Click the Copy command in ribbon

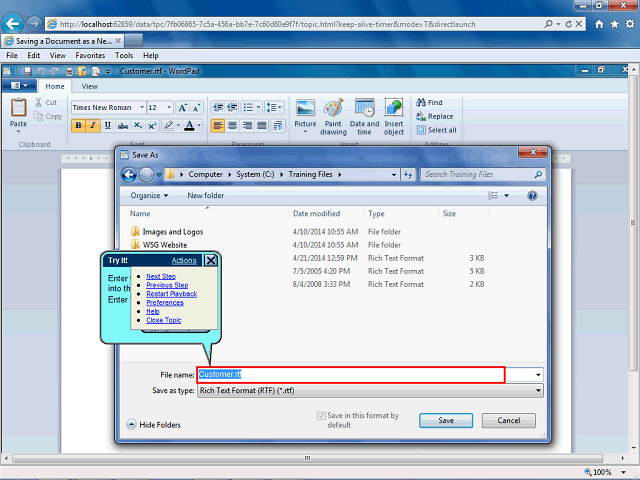click(x=48, y=116)
